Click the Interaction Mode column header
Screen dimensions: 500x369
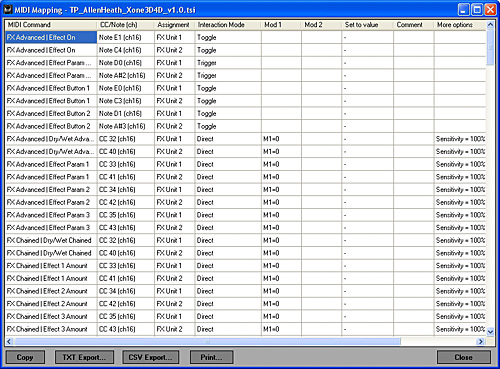[x=228, y=25]
